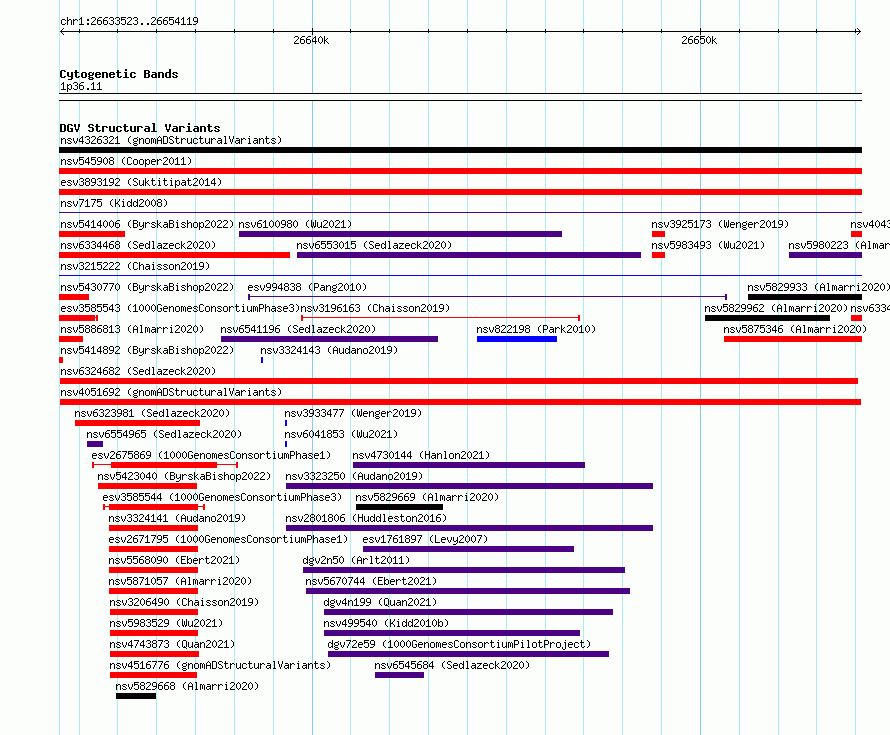Select the purple nsv4730144 variant bar

(x=469, y=465)
